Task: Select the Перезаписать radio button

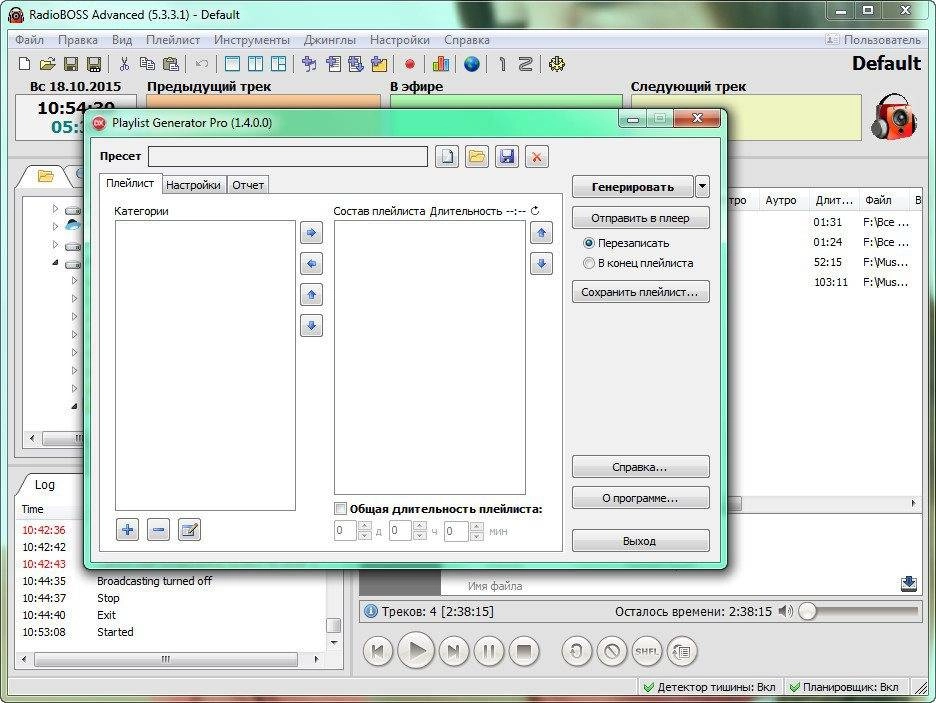Action: [589, 243]
